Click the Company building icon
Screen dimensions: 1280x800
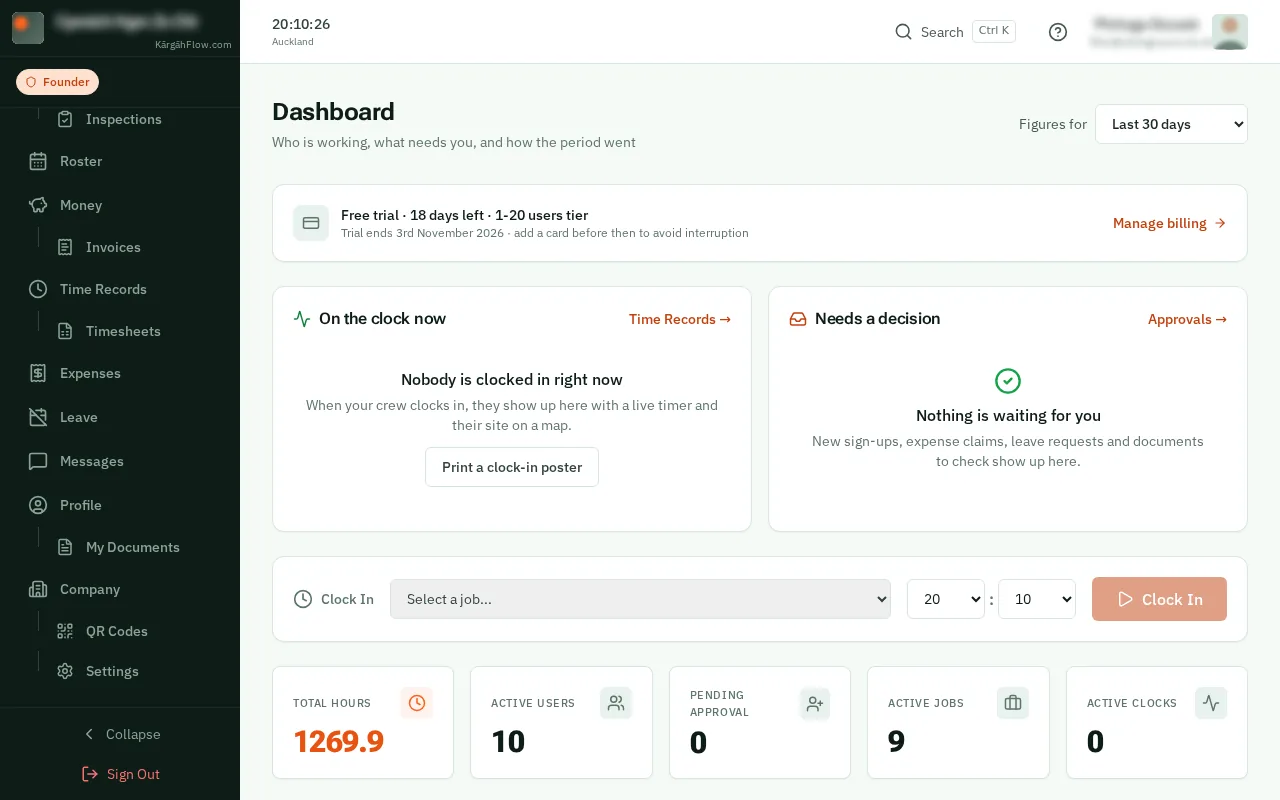pos(38,589)
